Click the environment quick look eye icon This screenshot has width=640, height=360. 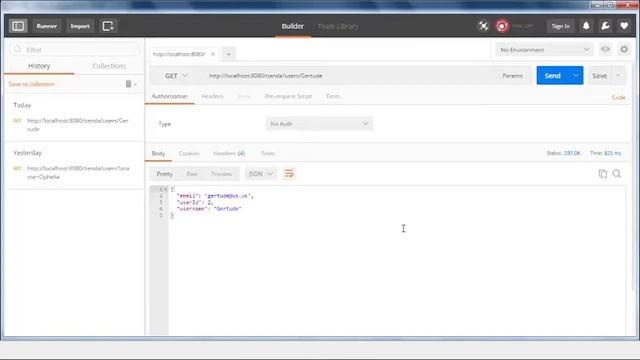pos(605,49)
